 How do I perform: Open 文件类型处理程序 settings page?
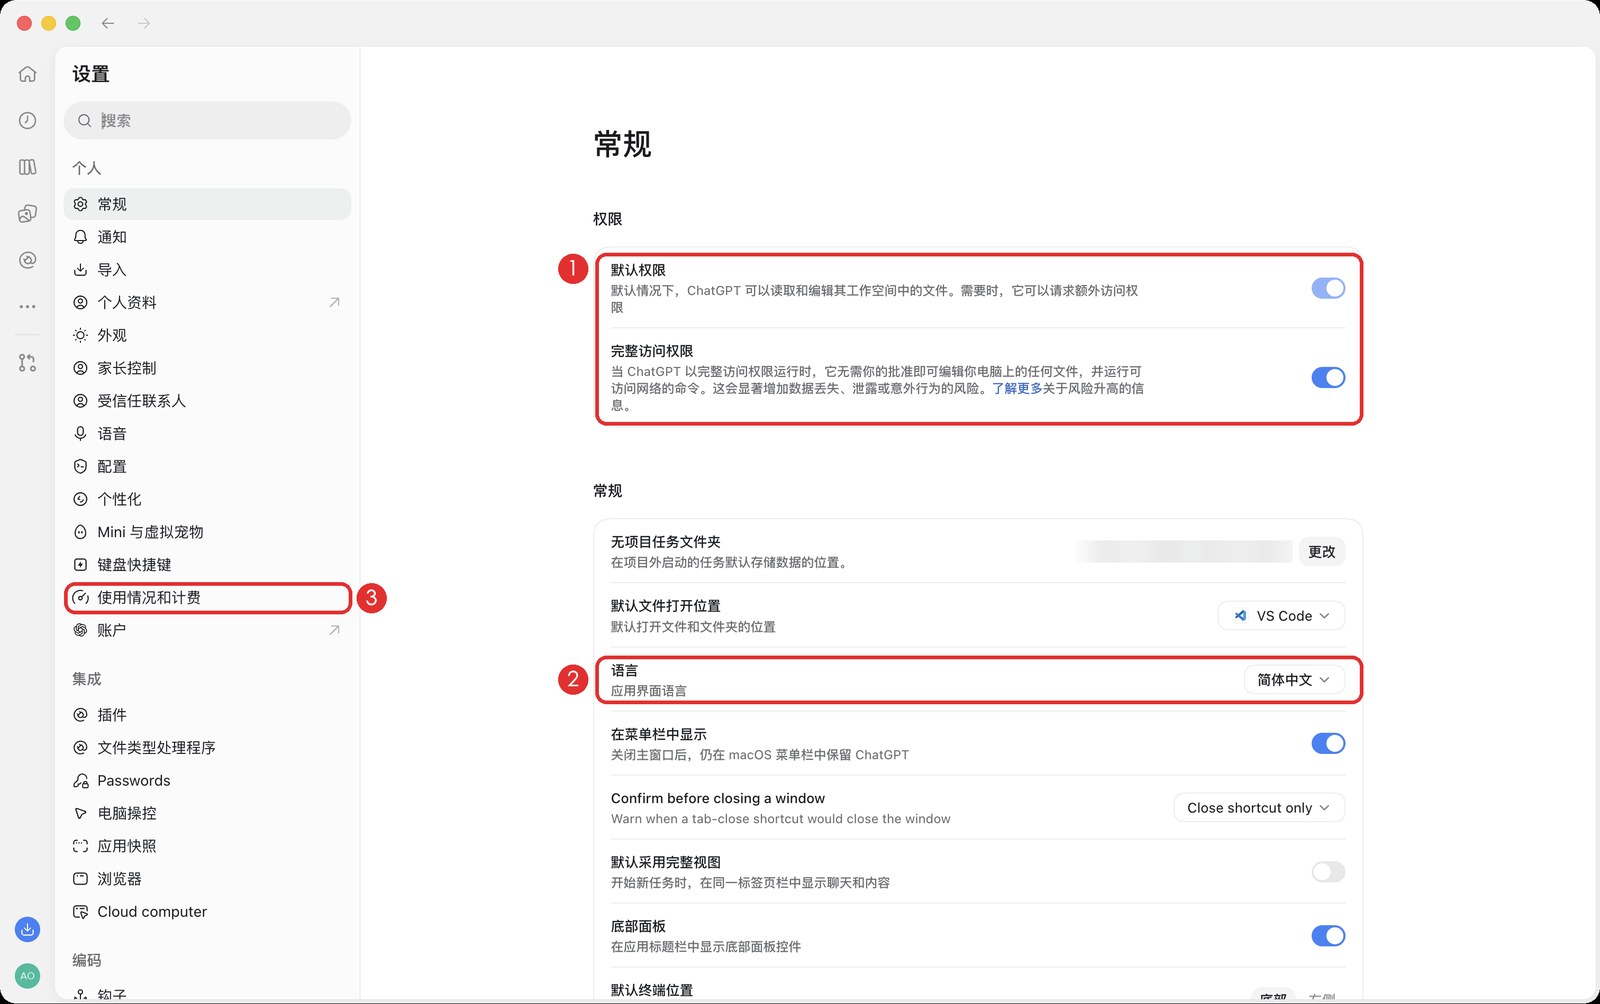tap(208, 748)
